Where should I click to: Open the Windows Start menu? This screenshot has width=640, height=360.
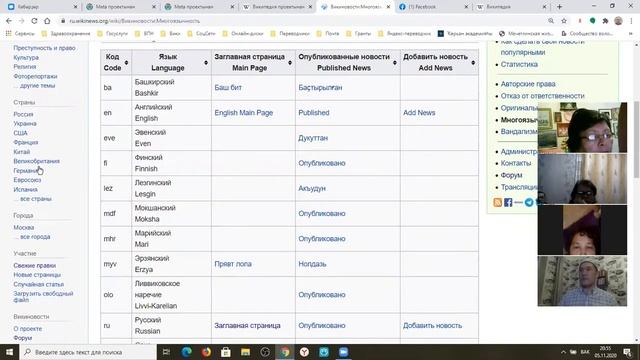pos(9,352)
